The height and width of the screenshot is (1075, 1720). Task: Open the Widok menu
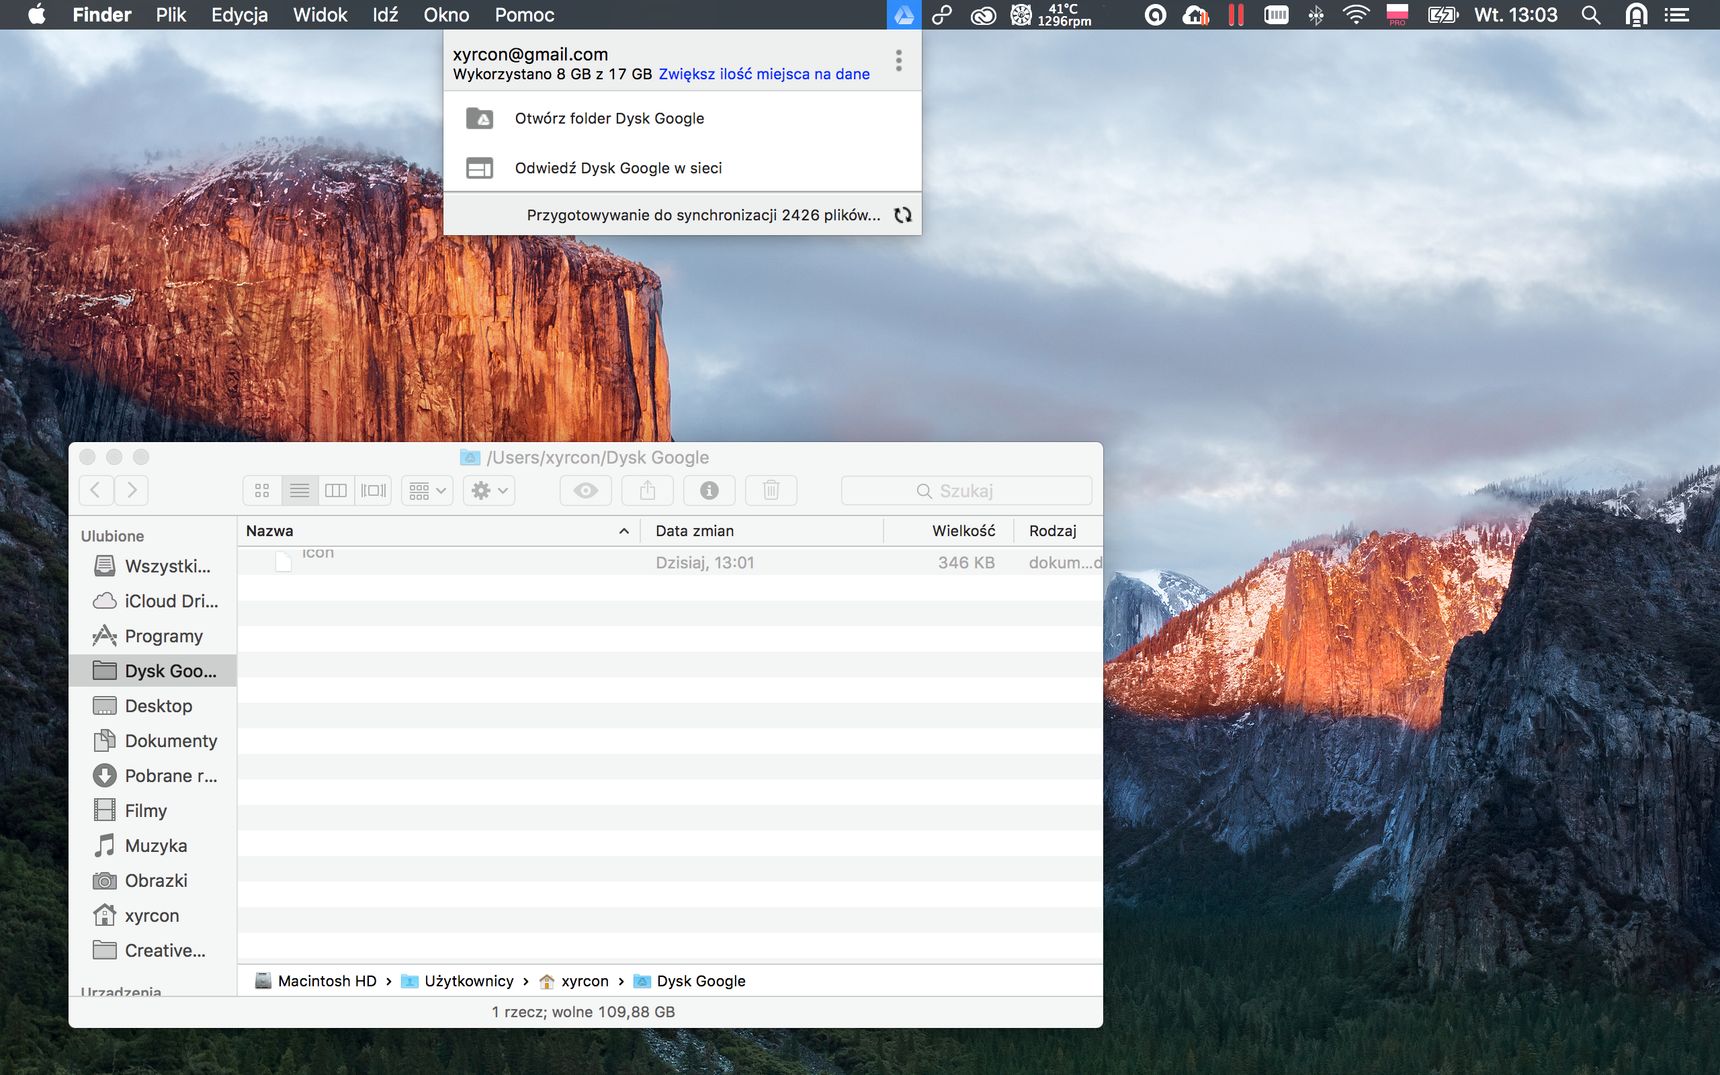pos(320,15)
